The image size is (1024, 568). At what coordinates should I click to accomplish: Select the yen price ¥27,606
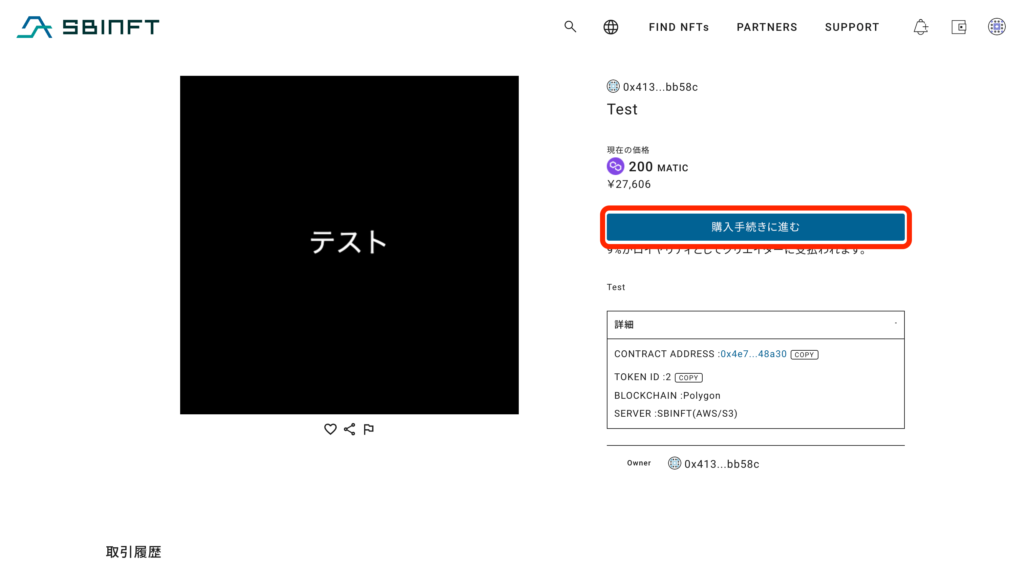(629, 184)
